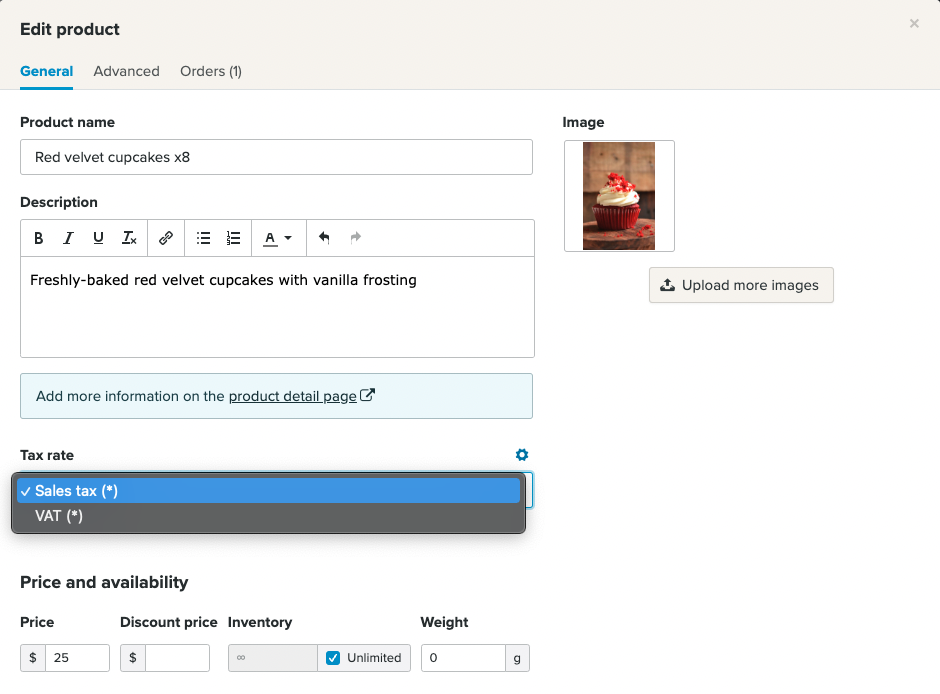The width and height of the screenshot is (940, 694).
Task: Open the Orders (1) tab
Action: click(x=210, y=71)
